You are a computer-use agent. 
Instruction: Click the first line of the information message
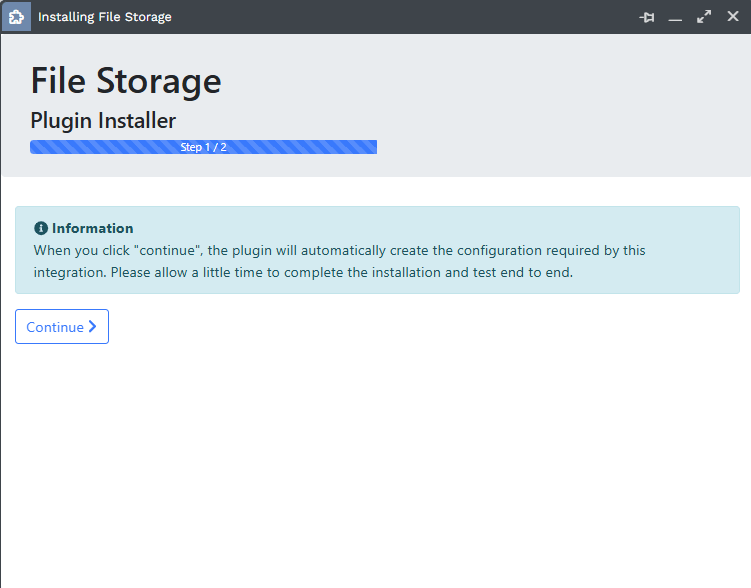pyautogui.click(x=340, y=250)
